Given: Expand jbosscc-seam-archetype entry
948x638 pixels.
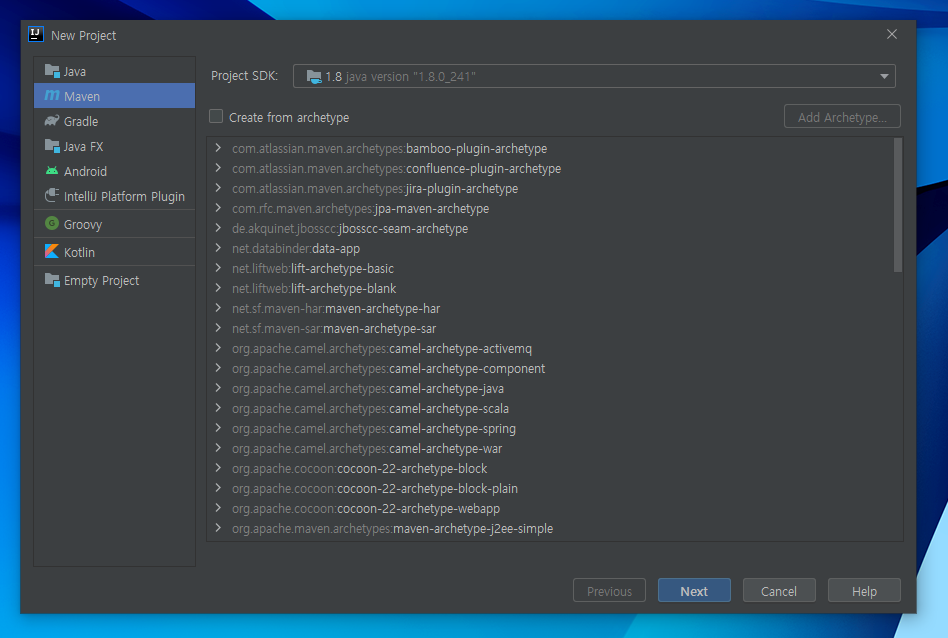Looking at the screenshot, I should coord(218,227).
